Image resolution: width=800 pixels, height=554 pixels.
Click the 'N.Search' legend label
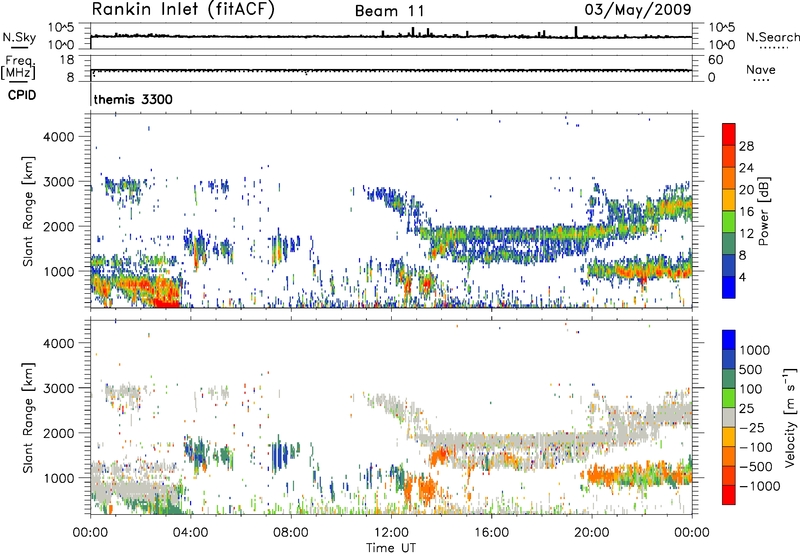[772, 37]
